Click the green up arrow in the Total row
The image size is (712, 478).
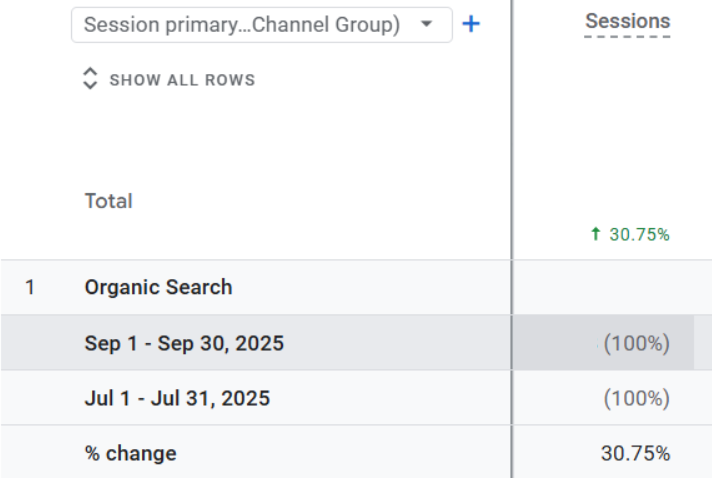click(596, 235)
